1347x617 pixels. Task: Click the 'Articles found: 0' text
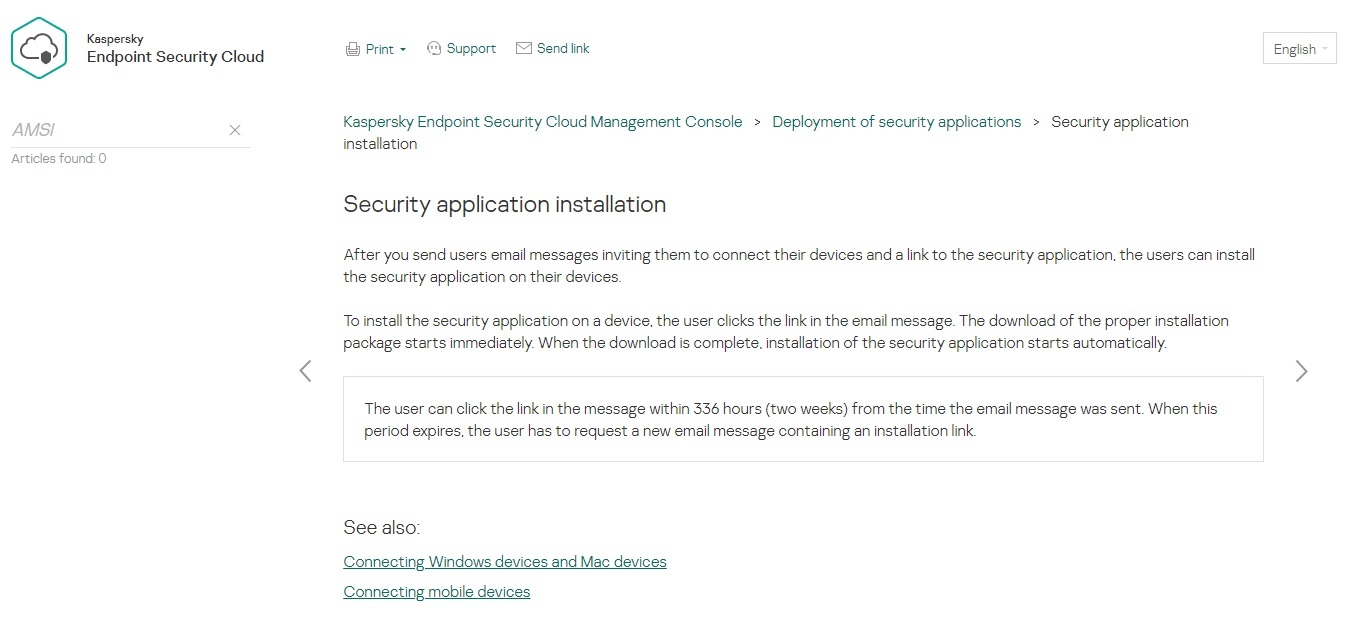coord(59,158)
